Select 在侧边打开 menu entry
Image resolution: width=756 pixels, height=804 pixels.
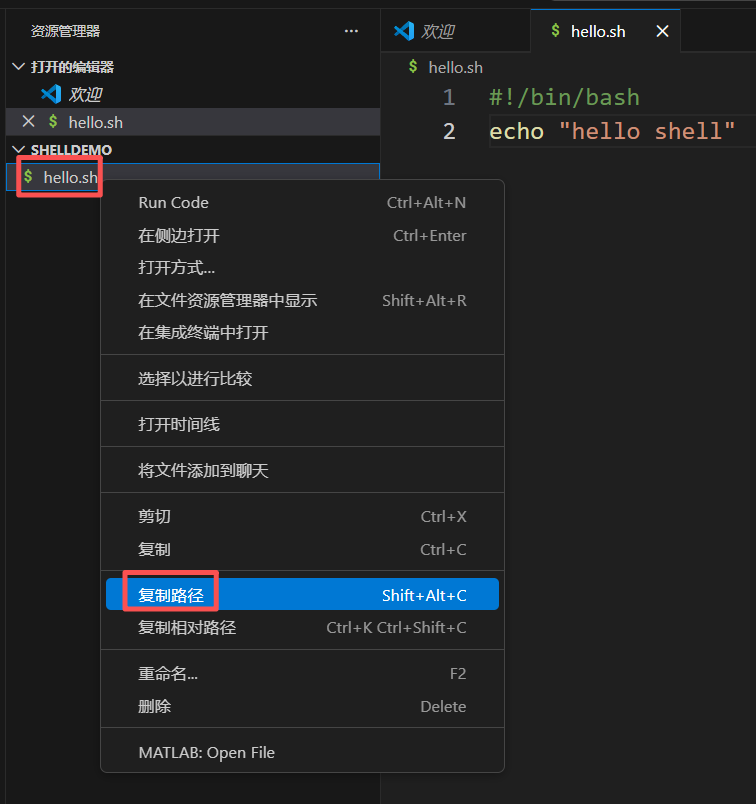[303, 235]
